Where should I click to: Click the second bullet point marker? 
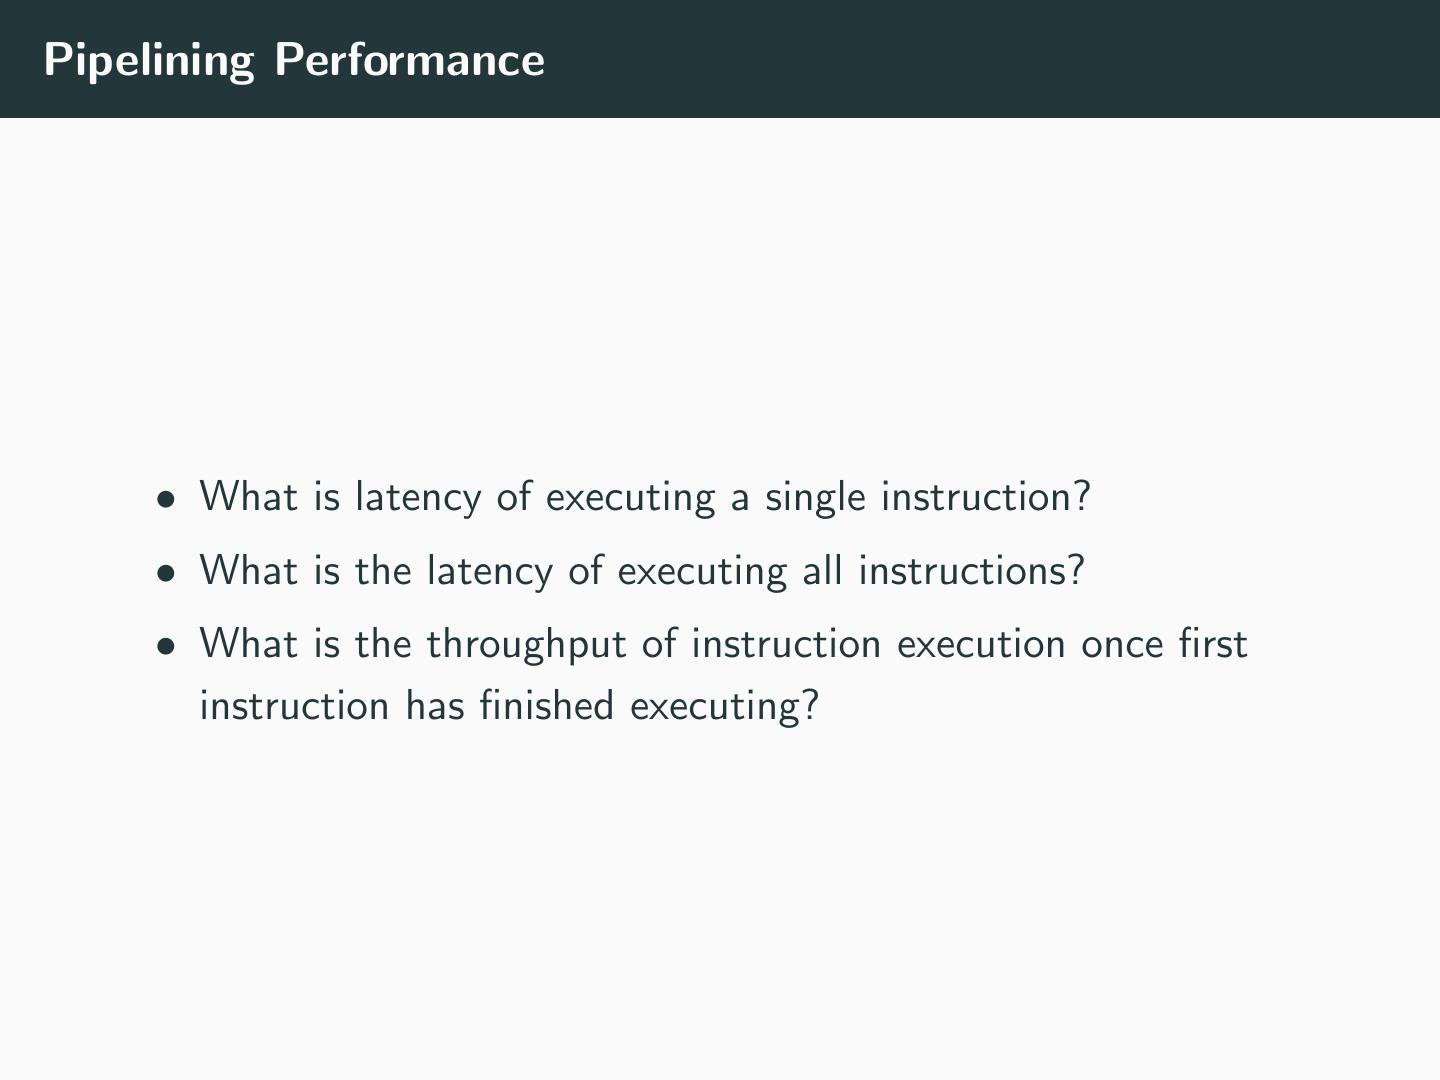point(165,572)
